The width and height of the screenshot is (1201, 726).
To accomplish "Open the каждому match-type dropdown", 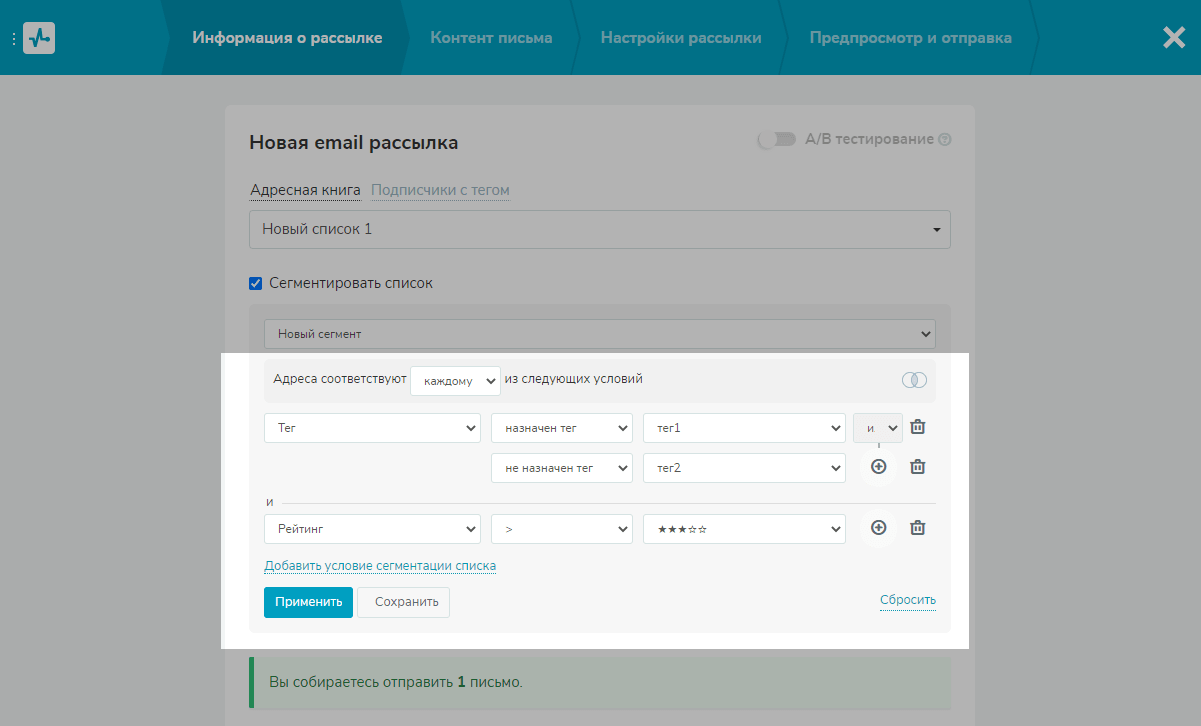I will point(455,380).
